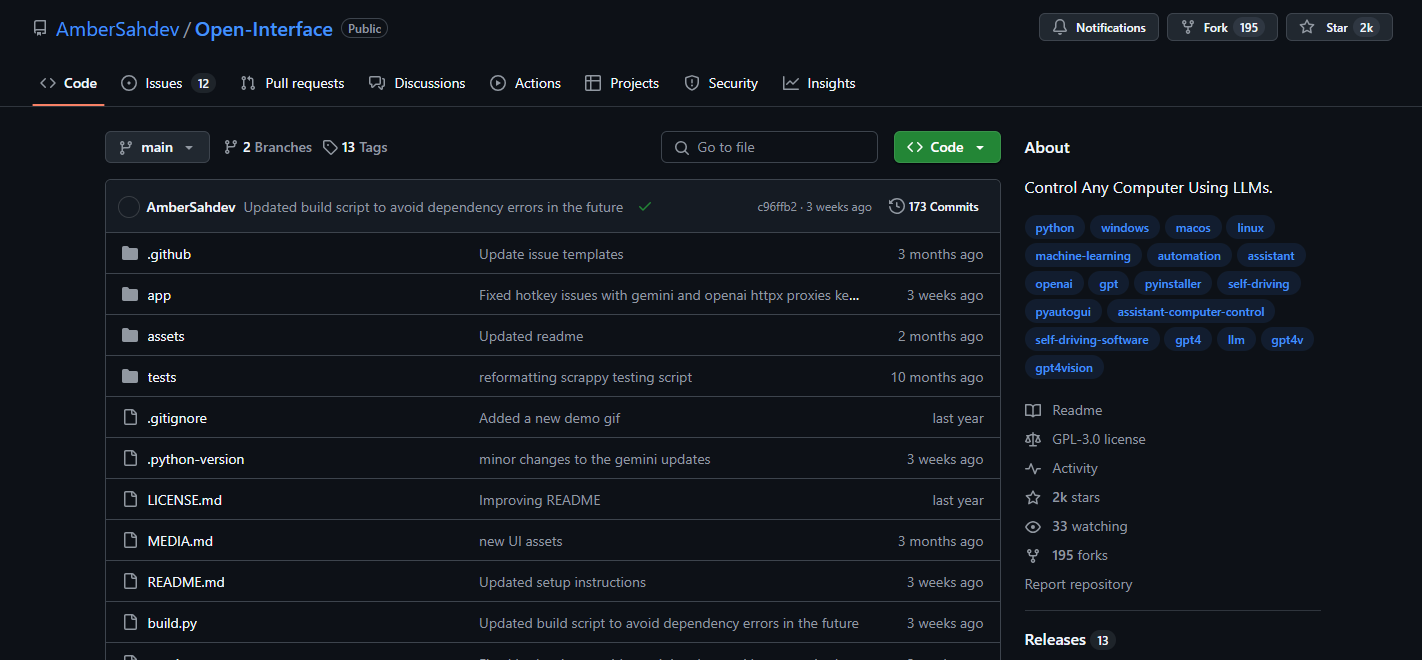The image size is (1422, 660).
Task: Click the avatar next to AmberSahdev commit
Action: 129,207
